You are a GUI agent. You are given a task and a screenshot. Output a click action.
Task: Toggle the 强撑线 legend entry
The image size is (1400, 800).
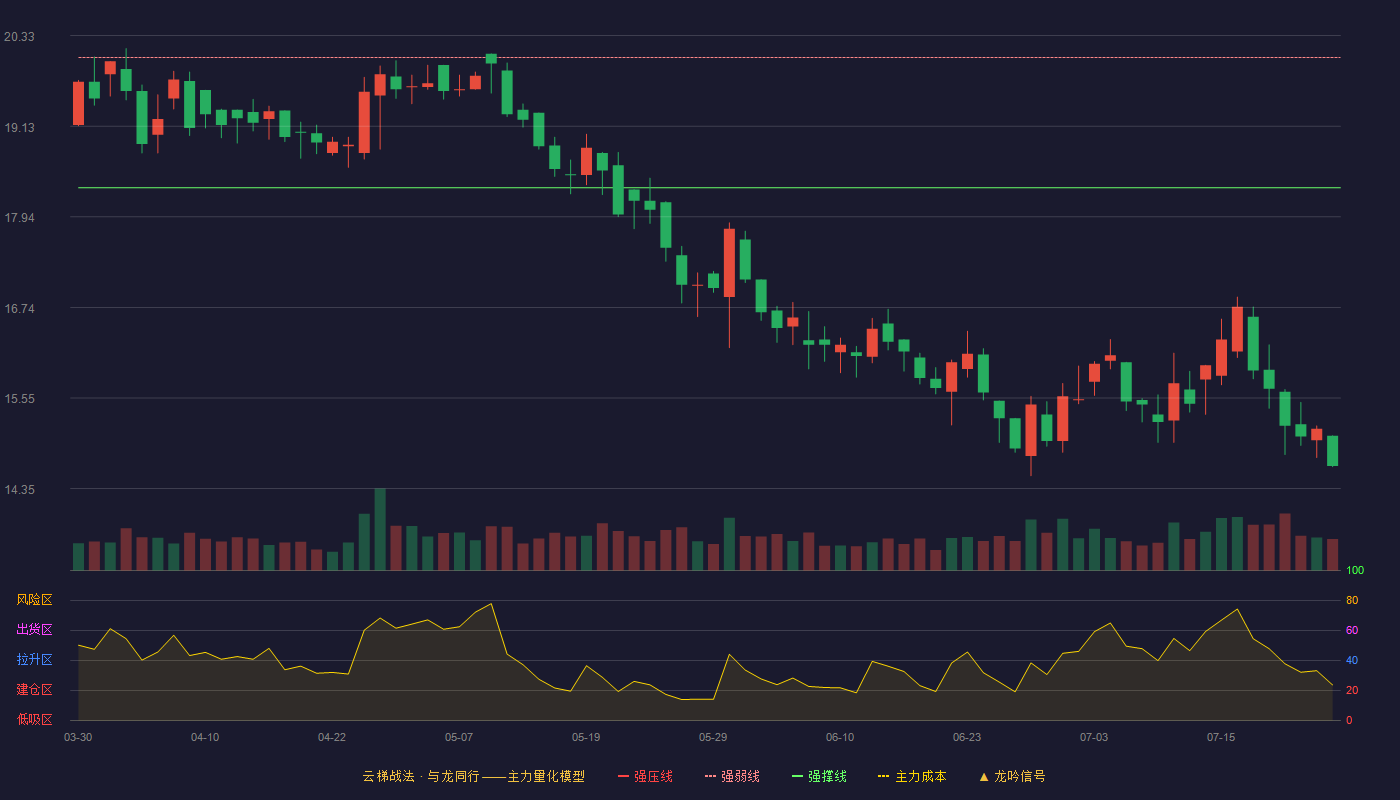pyautogui.click(x=819, y=776)
